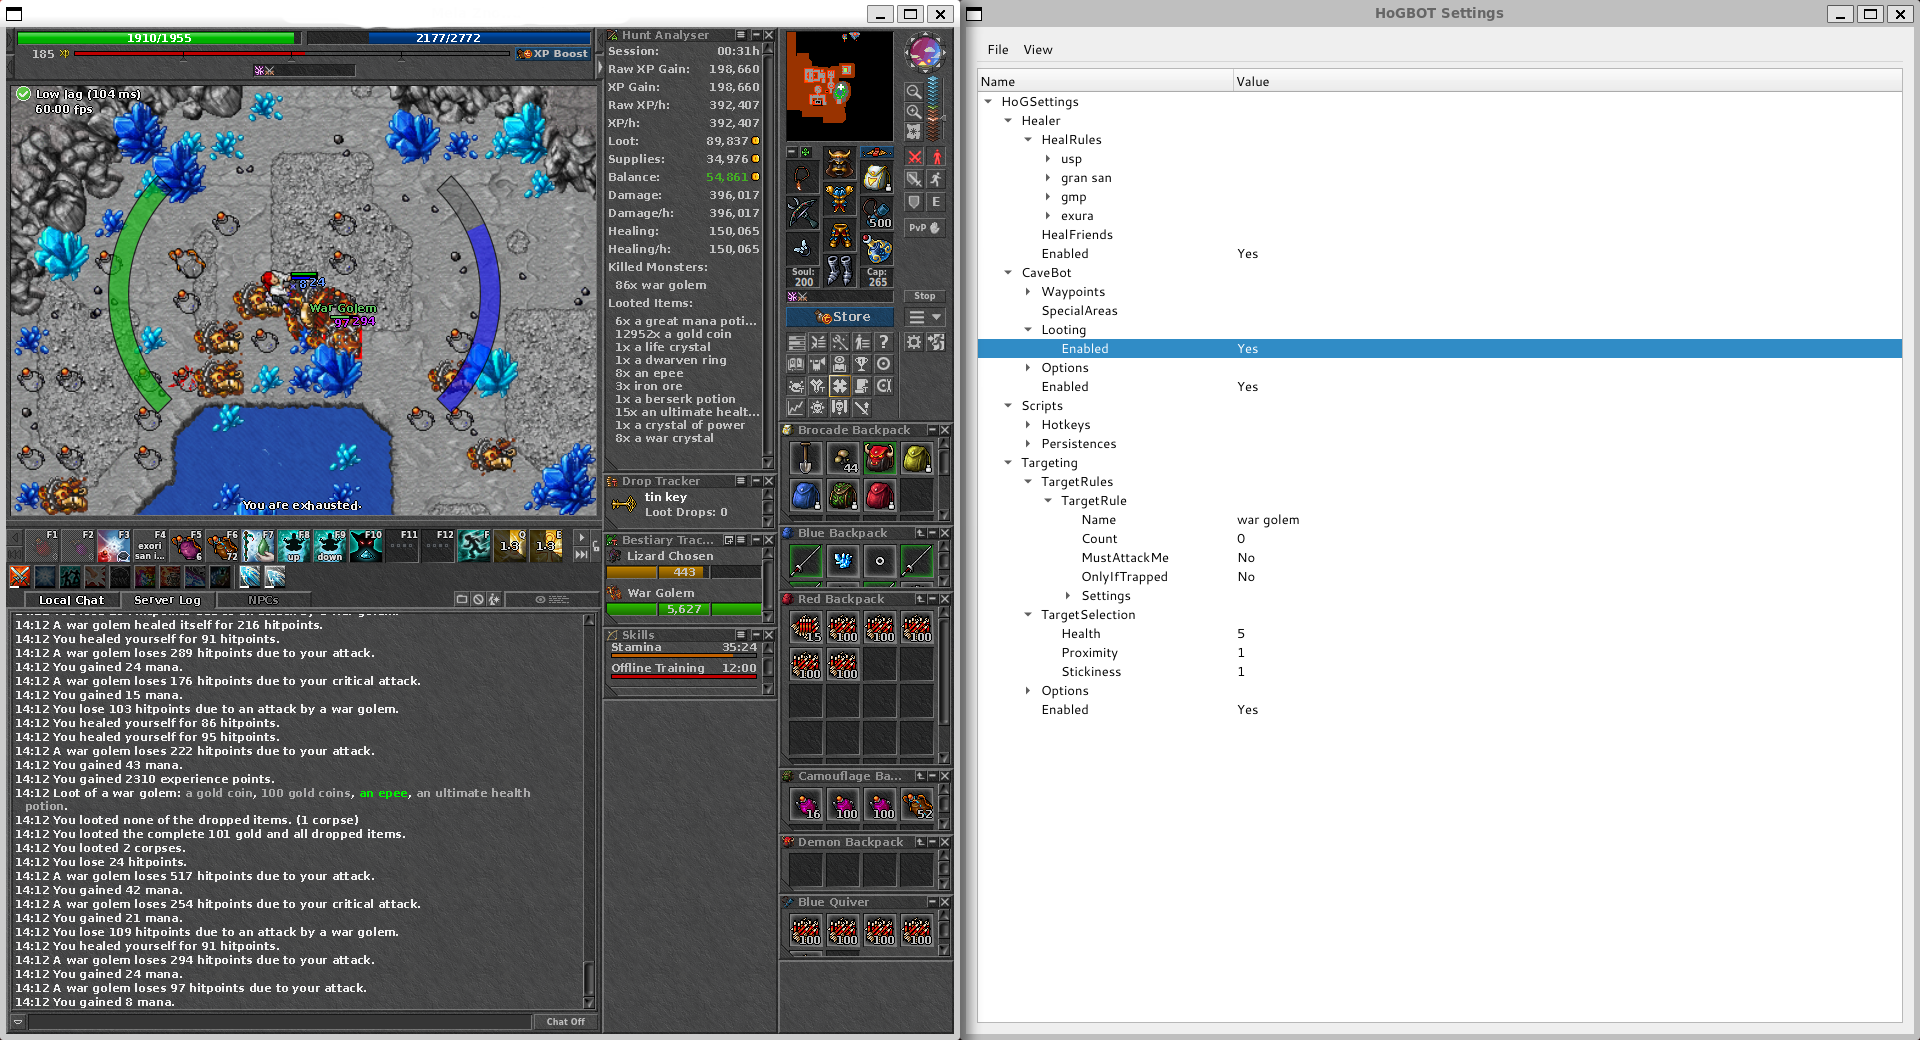Image resolution: width=1920 pixels, height=1040 pixels.
Task: Open the File menu
Action: (x=997, y=50)
